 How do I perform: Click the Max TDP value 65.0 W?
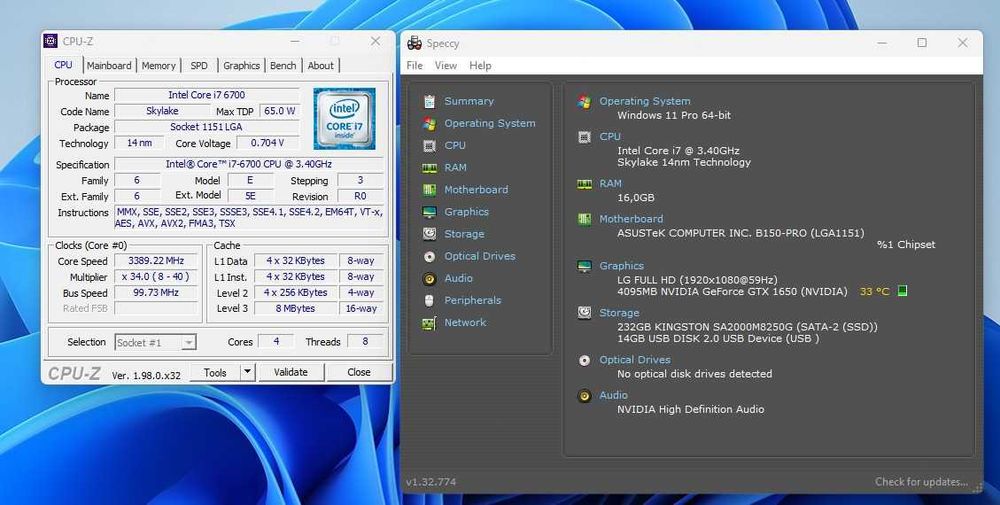(x=279, y=111)
